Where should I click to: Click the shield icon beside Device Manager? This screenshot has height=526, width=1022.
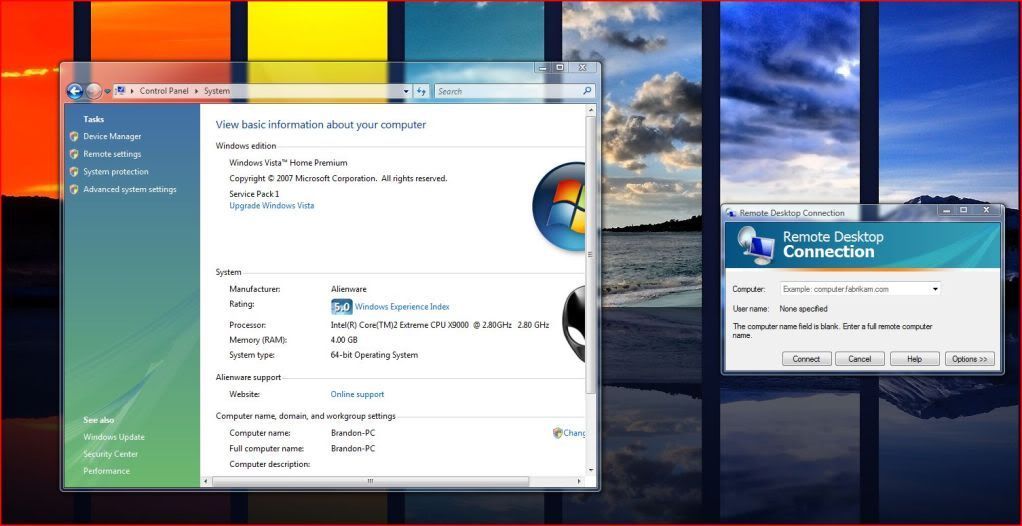coord(74,136)
